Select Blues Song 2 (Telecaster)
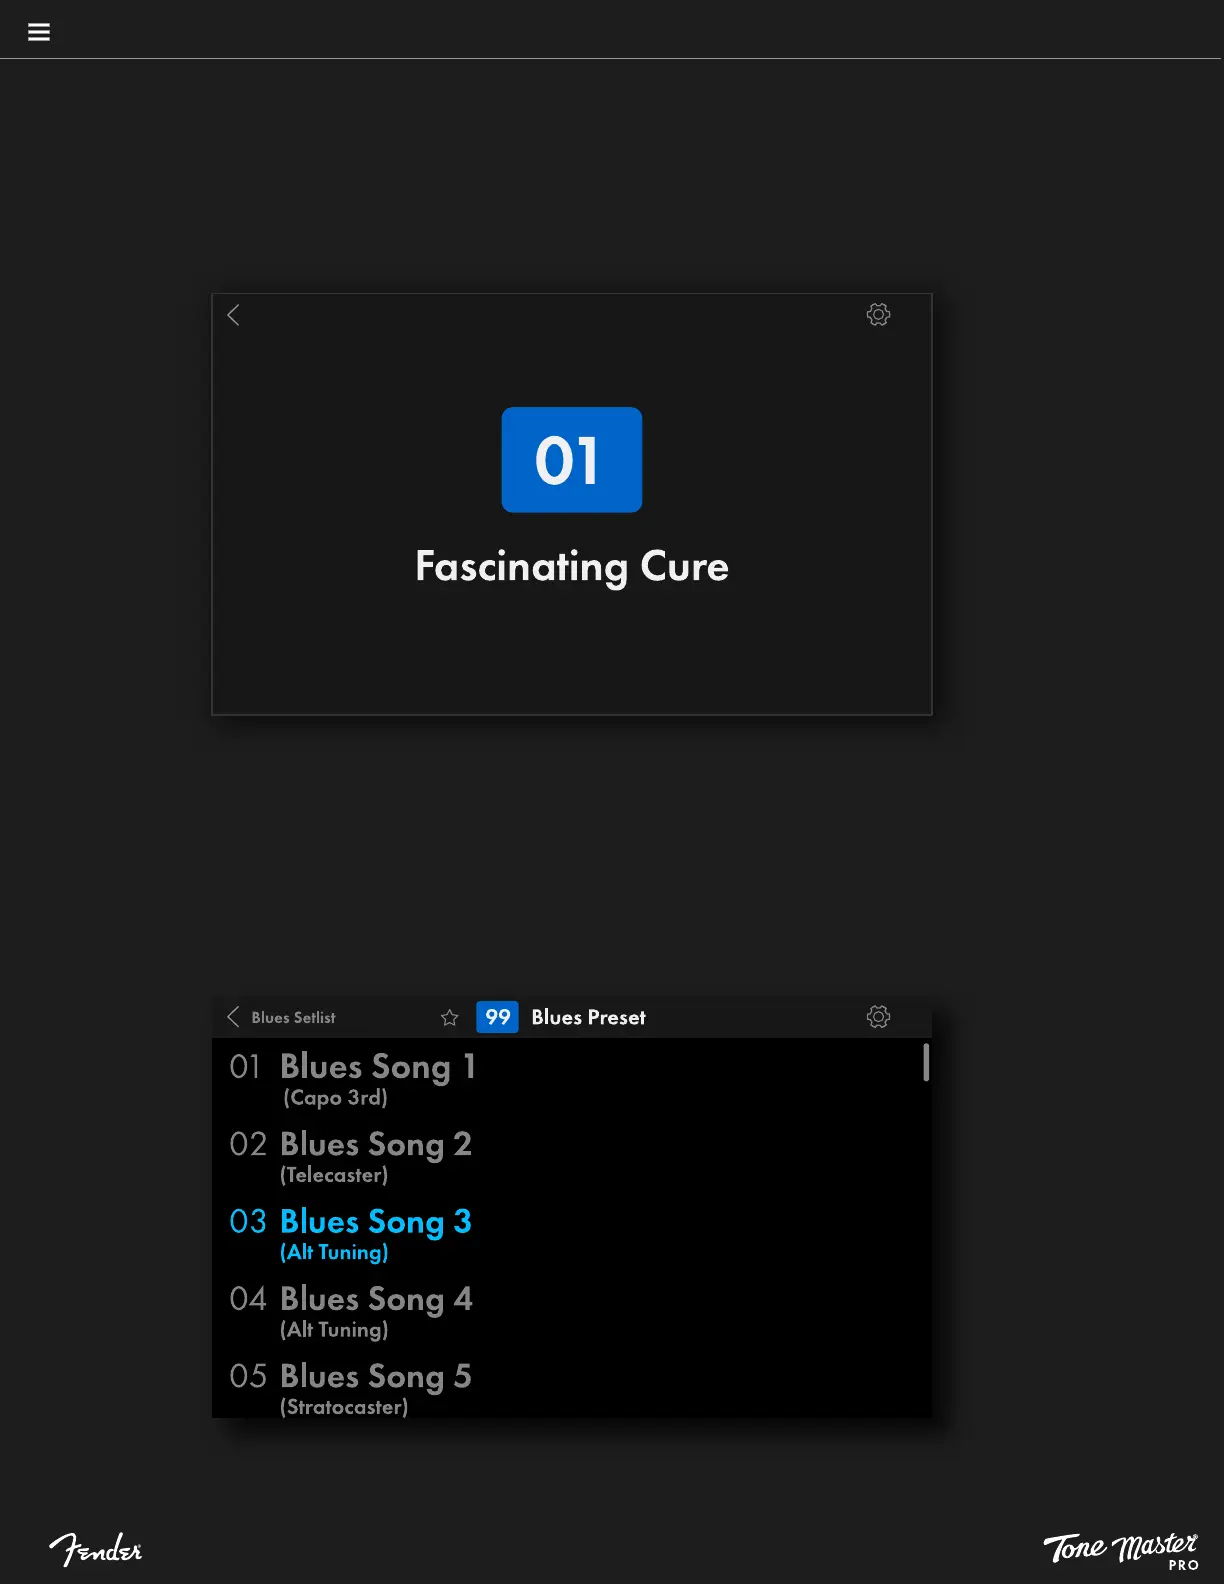The image size is (1224, 1584). coord(375,1155)
